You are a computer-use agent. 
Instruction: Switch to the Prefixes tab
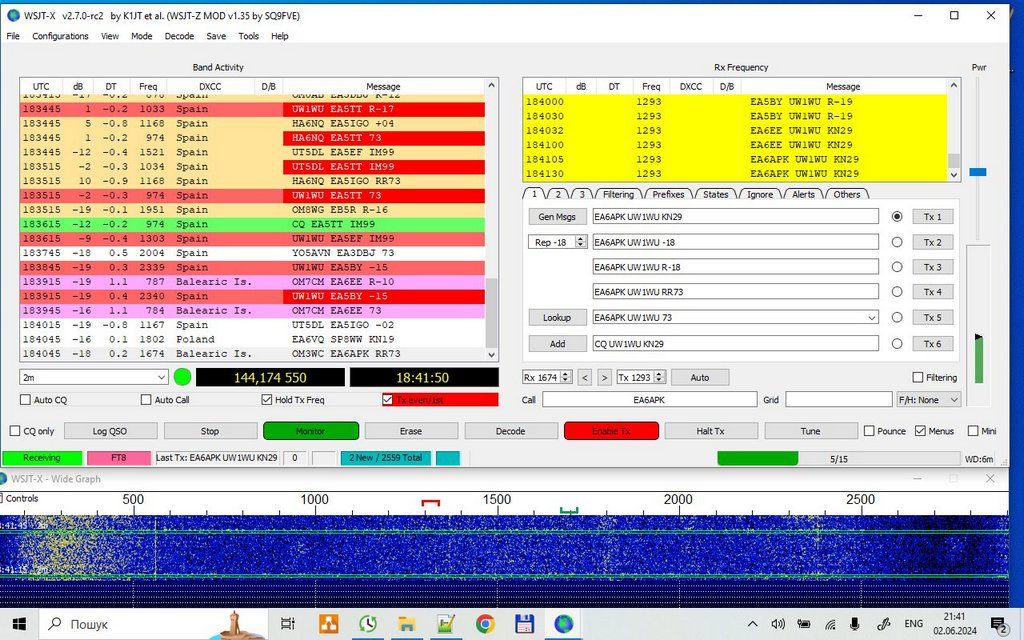point(668,194)
